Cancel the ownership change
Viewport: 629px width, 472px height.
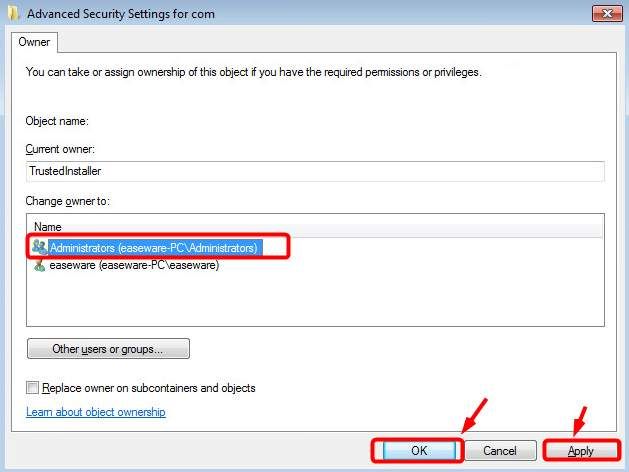pos(499,451)
